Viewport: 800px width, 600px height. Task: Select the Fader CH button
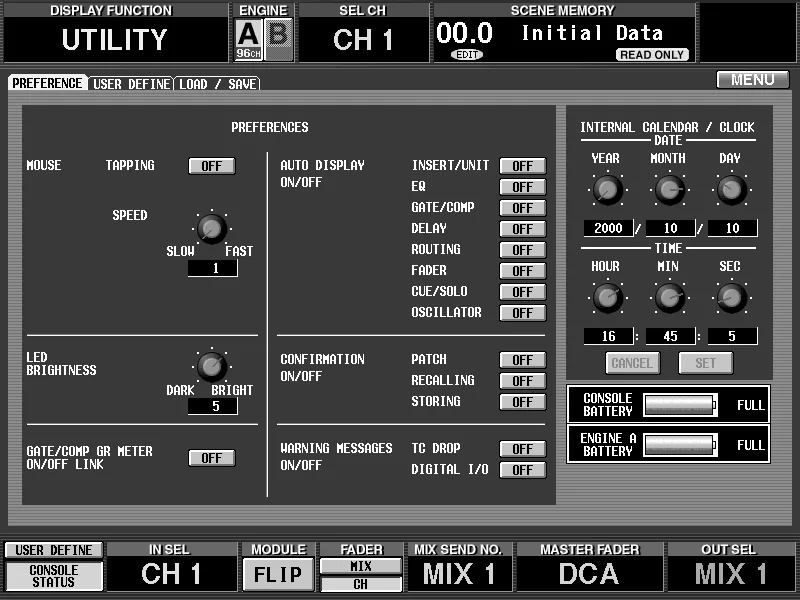coord(361,584)
